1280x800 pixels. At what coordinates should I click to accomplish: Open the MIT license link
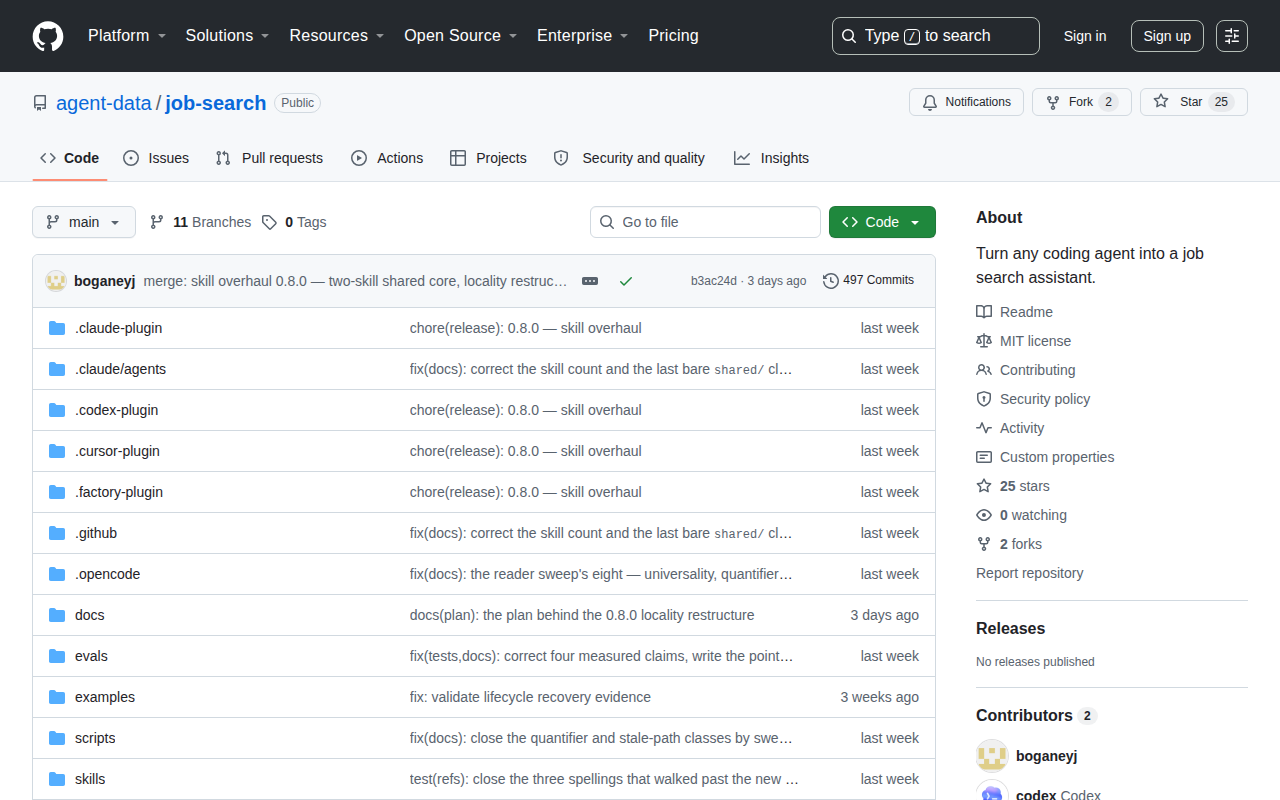coord(1023,341)
